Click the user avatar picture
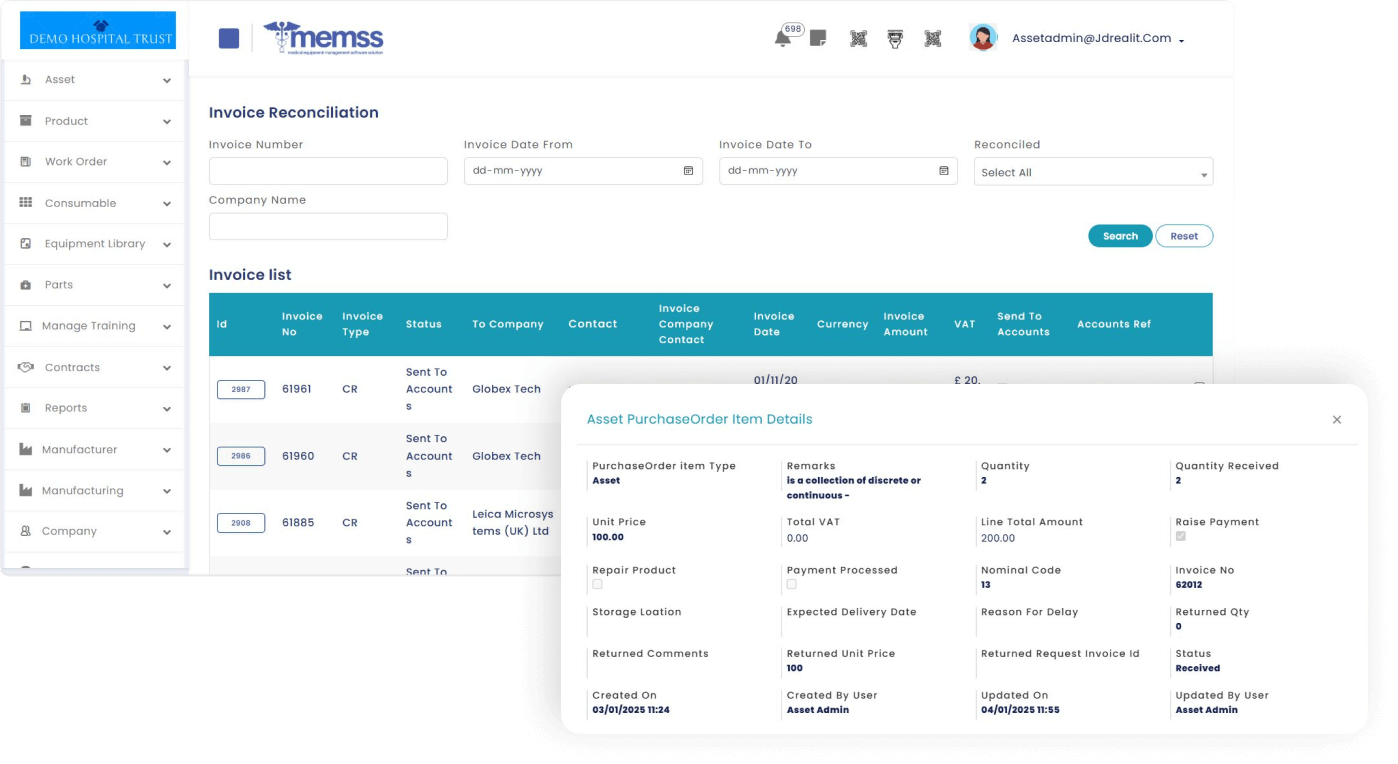The image size is (1398, 764). (x=983, y=38)
